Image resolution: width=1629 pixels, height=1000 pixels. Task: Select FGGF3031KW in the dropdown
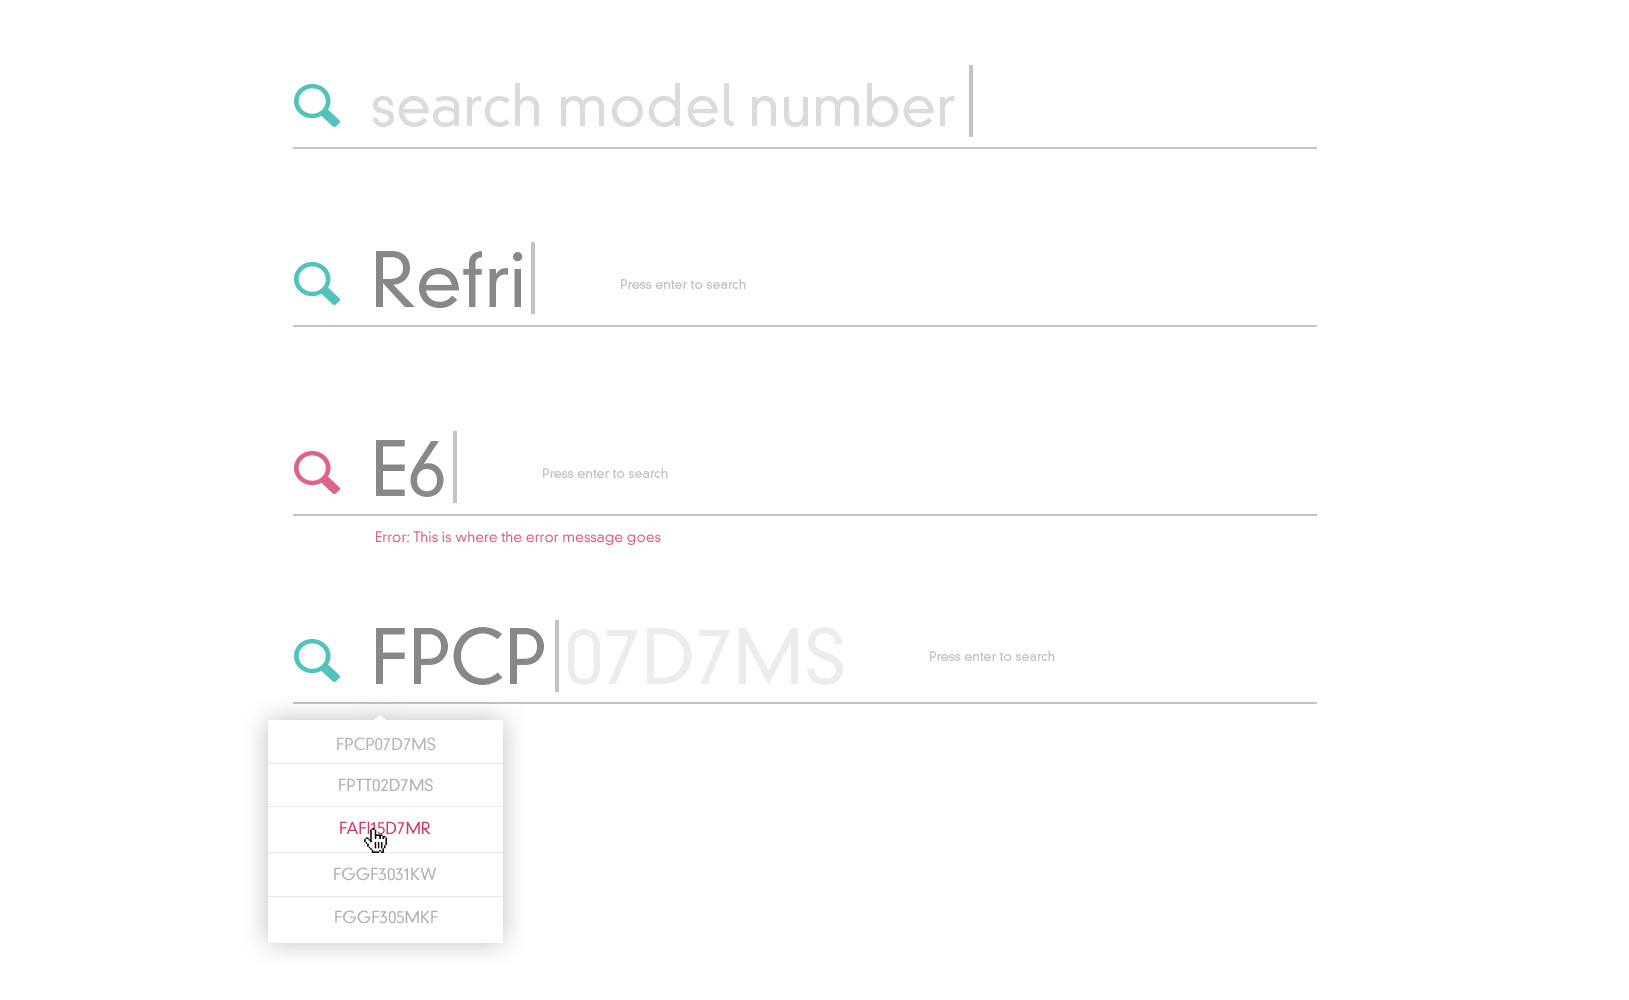coord(385,874)
